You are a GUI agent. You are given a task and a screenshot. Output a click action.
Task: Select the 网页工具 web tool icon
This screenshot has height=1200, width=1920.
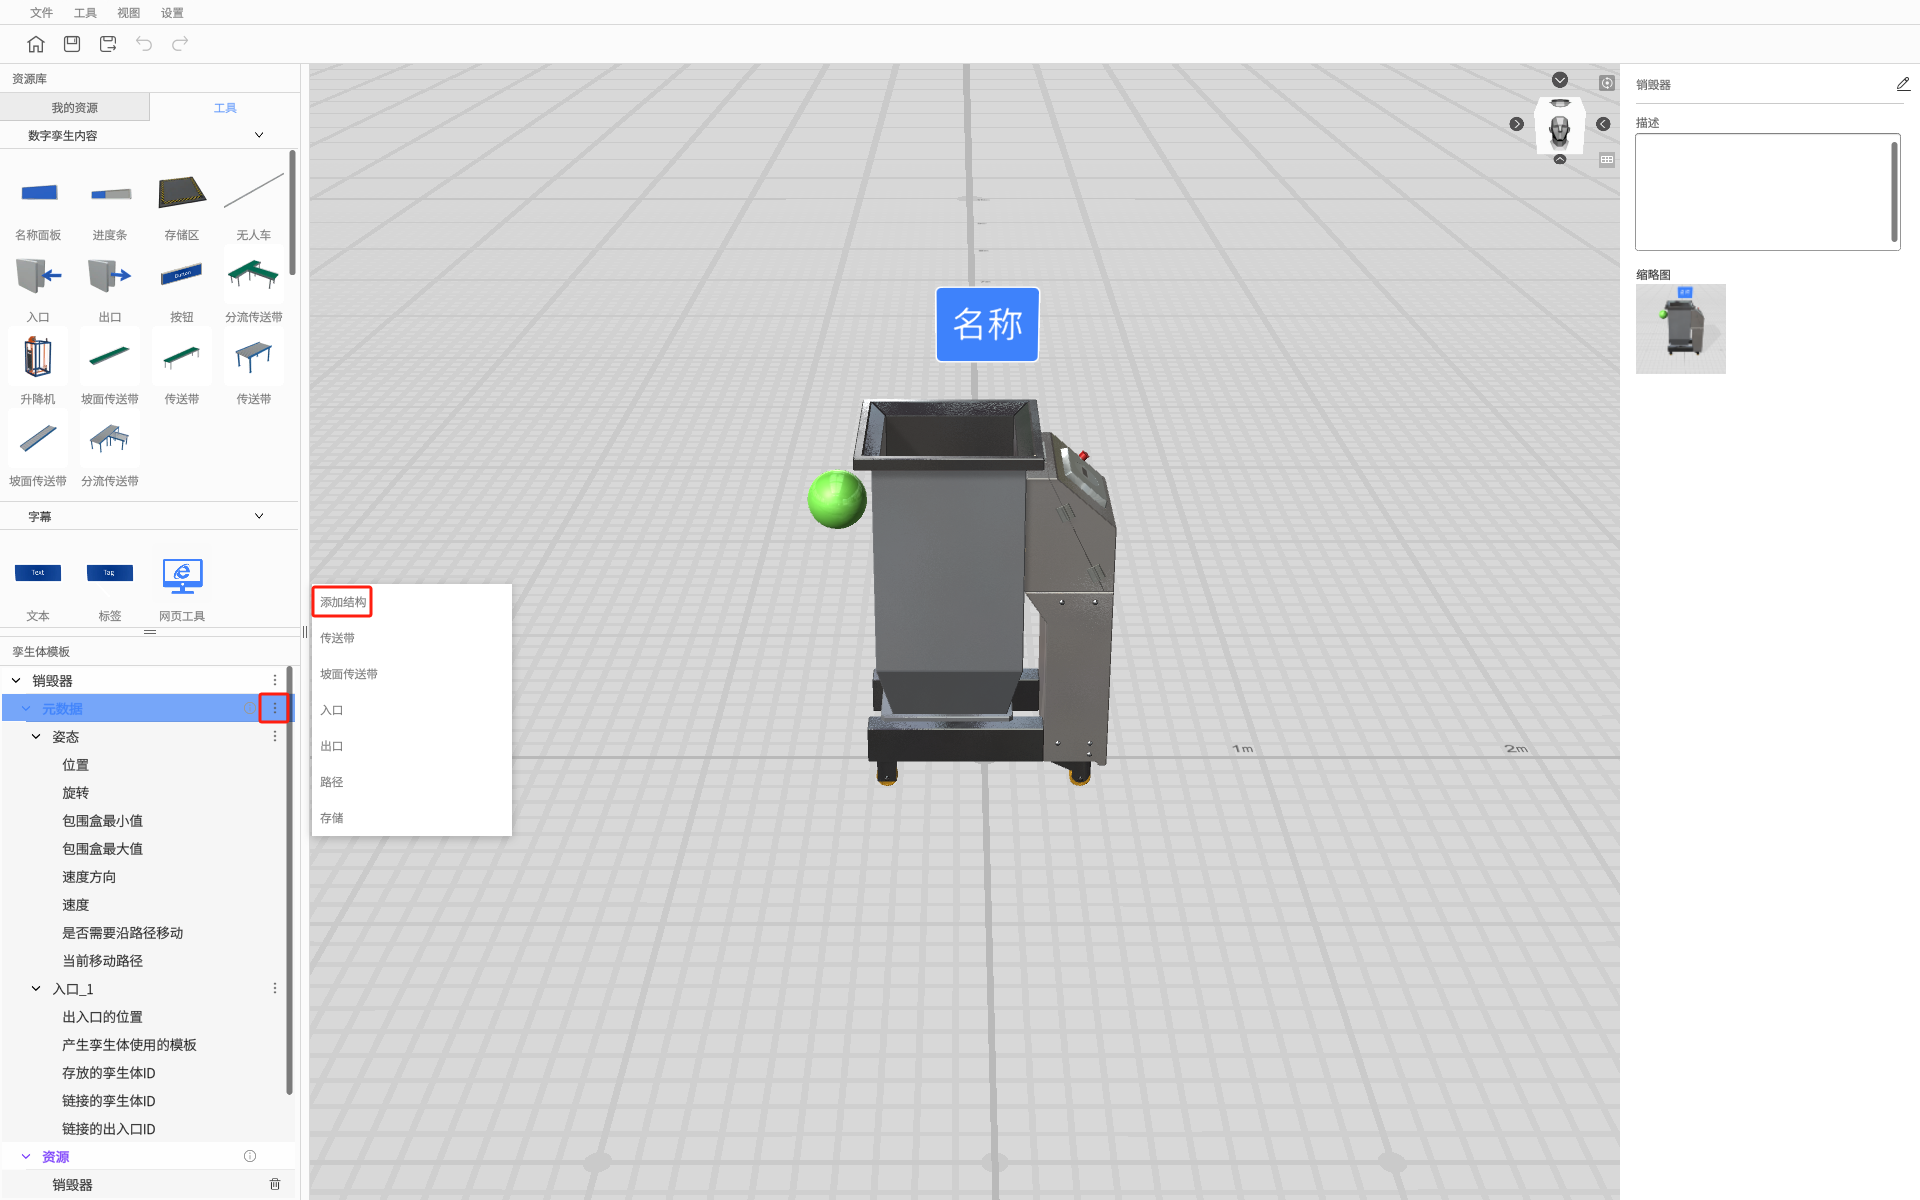pyautogui.click(x=182, y=576)
